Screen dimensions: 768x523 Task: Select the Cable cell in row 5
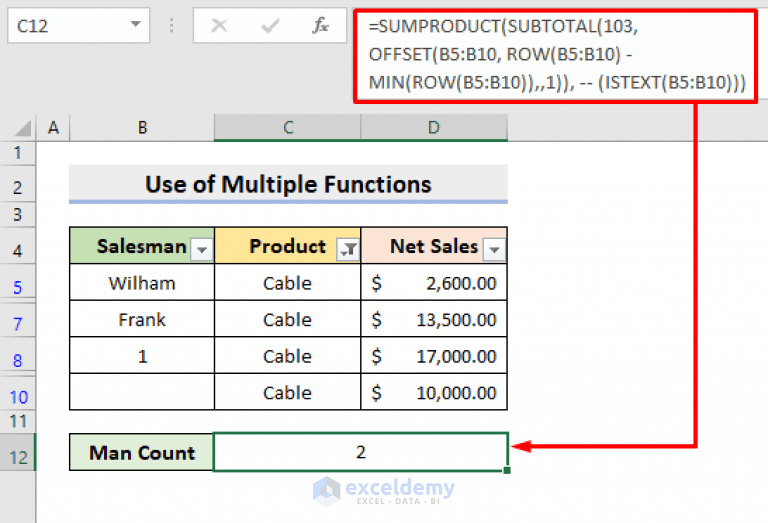click(288, 283)
